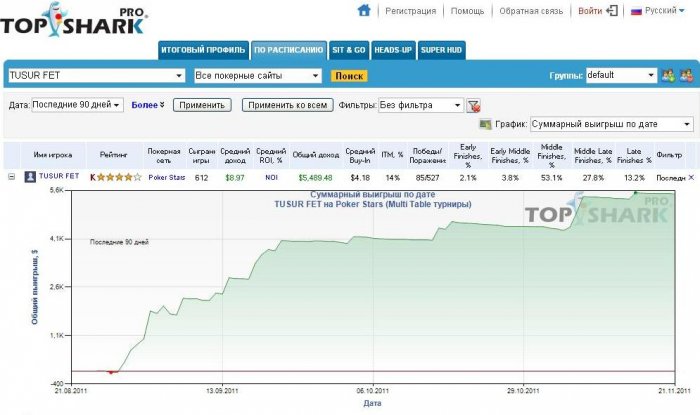Click the Поиск button

tap(349, 76)
